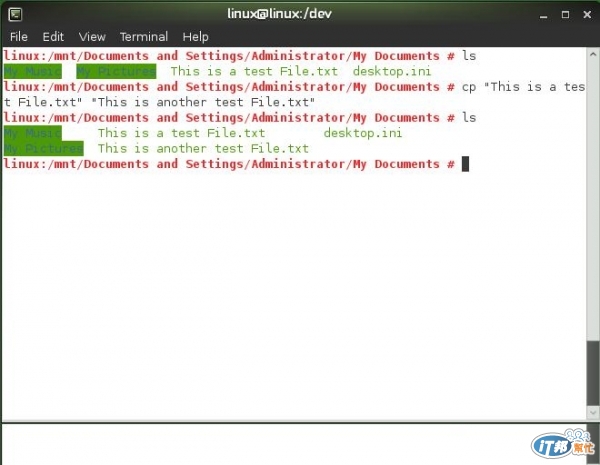
Task: Click the scrollbar up arrow
Action: click(x=593, y=54)
